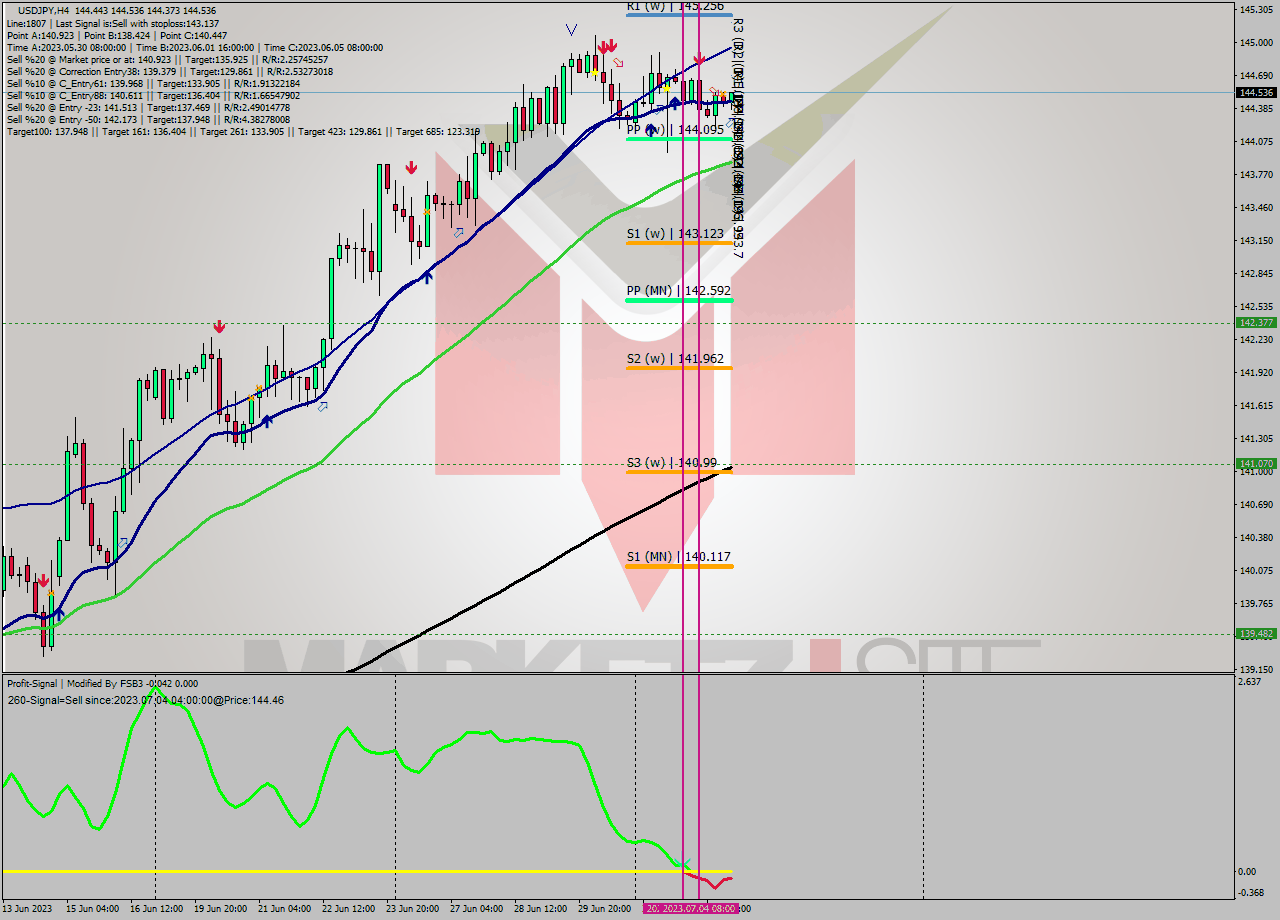Screen dimensions: 1280x920
Task: Click the S2 (w) 141.962 support label
Action: pos(675,358)
